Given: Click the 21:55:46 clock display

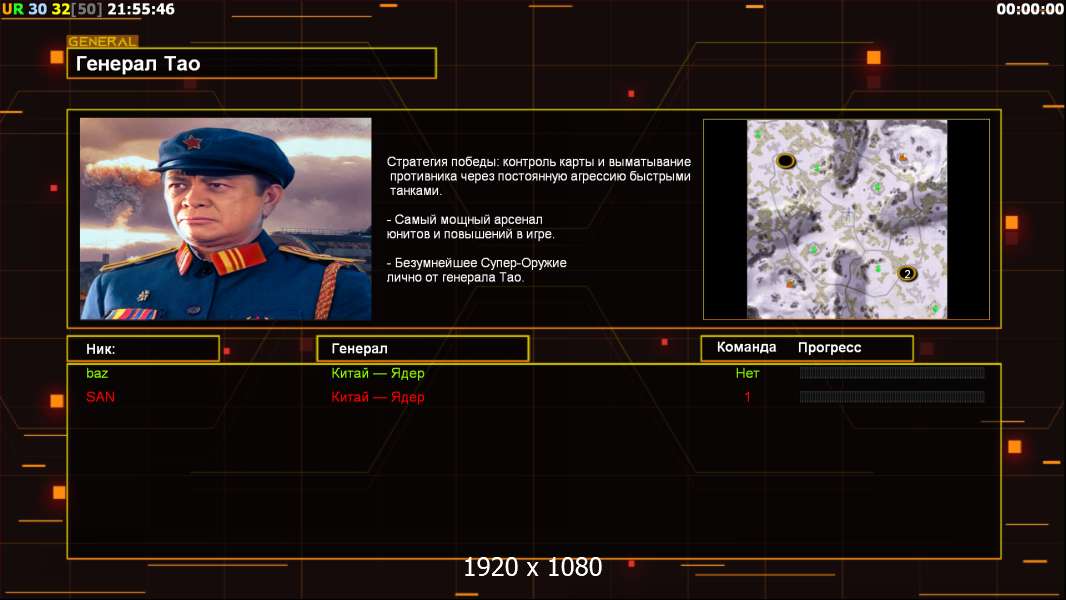Looking at the screenshot, I should point(141,9).
